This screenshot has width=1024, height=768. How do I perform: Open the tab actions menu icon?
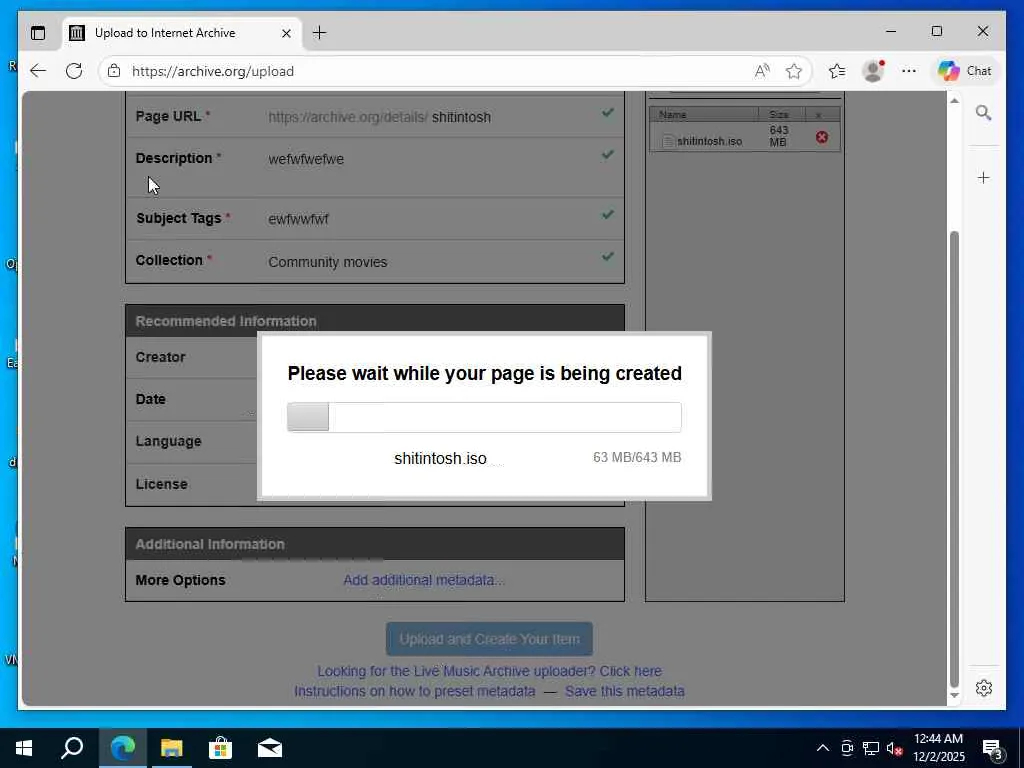(x=38, y=33)
